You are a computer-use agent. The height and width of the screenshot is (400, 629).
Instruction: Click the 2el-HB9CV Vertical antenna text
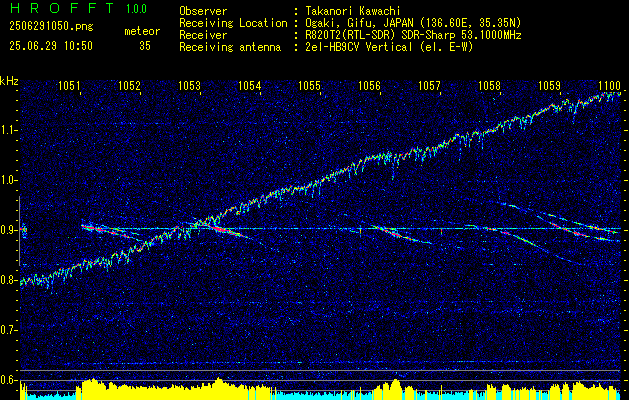[389, 47]
